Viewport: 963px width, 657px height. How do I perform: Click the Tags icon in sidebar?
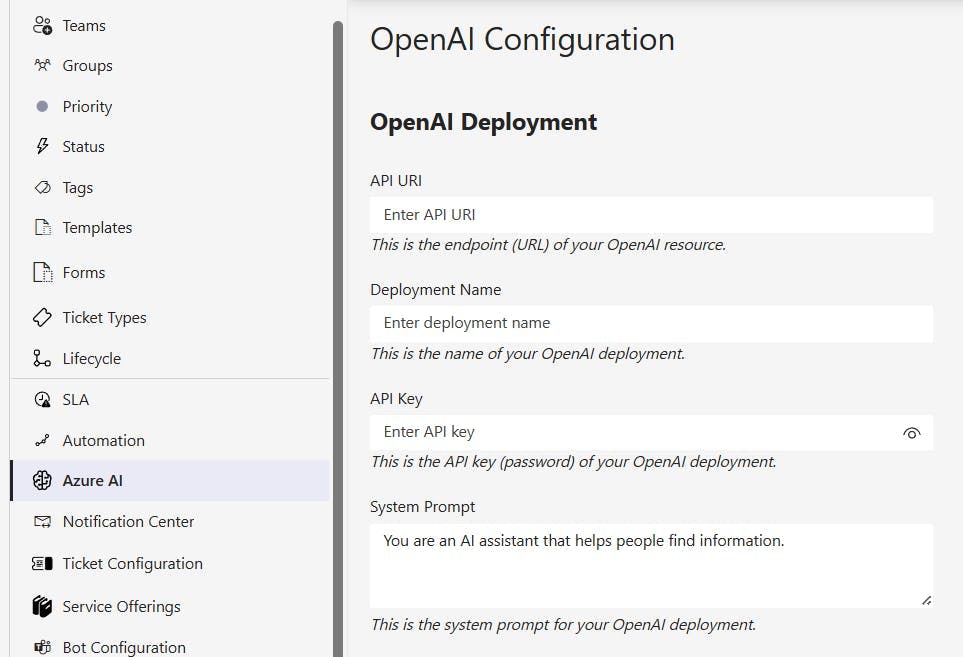pos(42,188)
